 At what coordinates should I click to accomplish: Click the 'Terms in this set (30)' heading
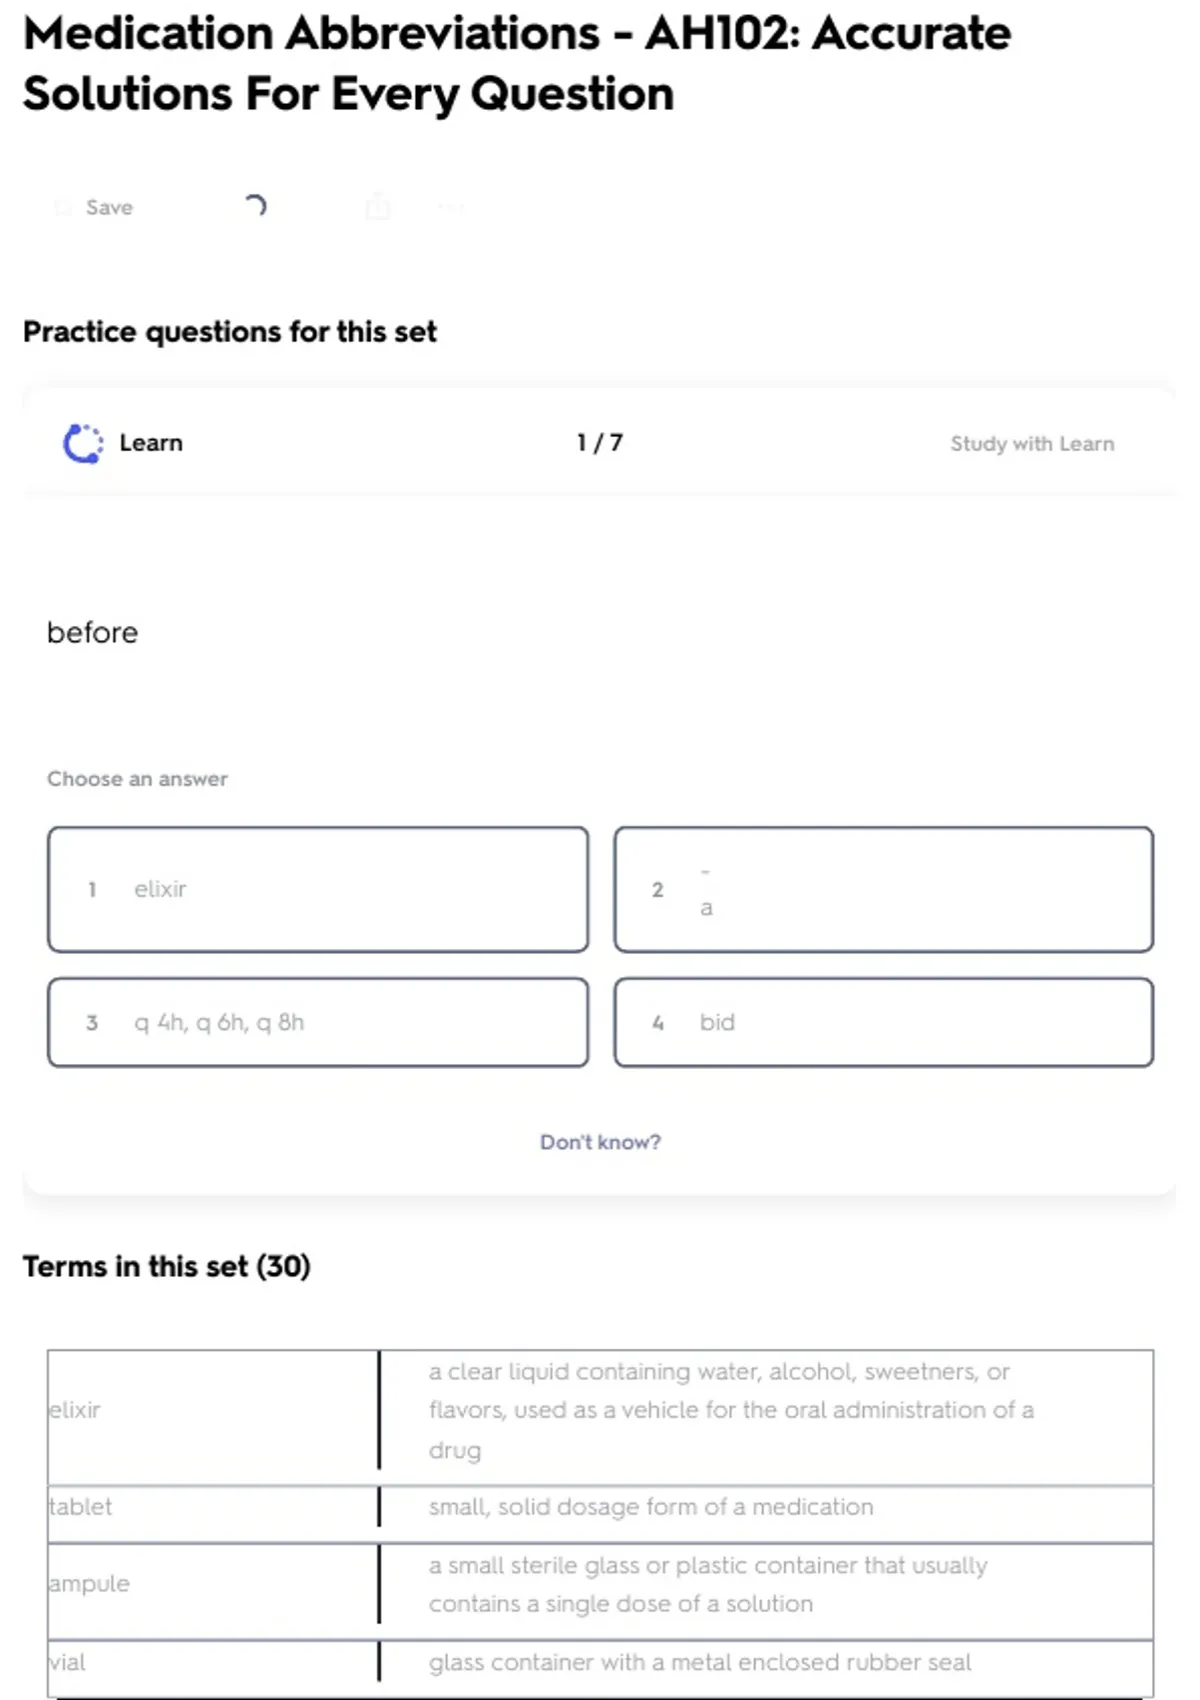click(x=167, y=1266)
